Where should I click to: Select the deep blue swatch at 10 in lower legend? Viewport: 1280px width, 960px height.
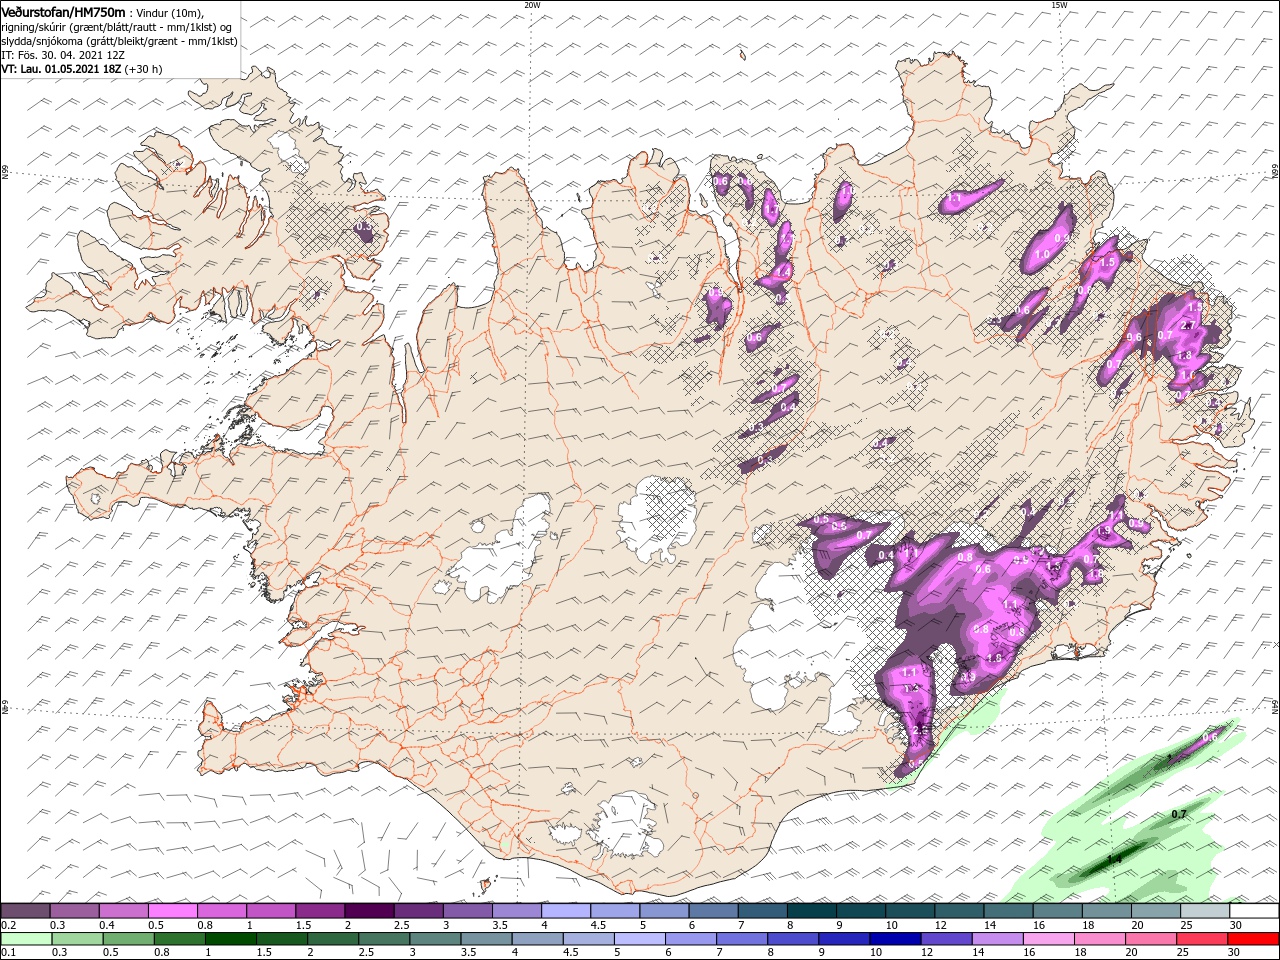[895, 938]
